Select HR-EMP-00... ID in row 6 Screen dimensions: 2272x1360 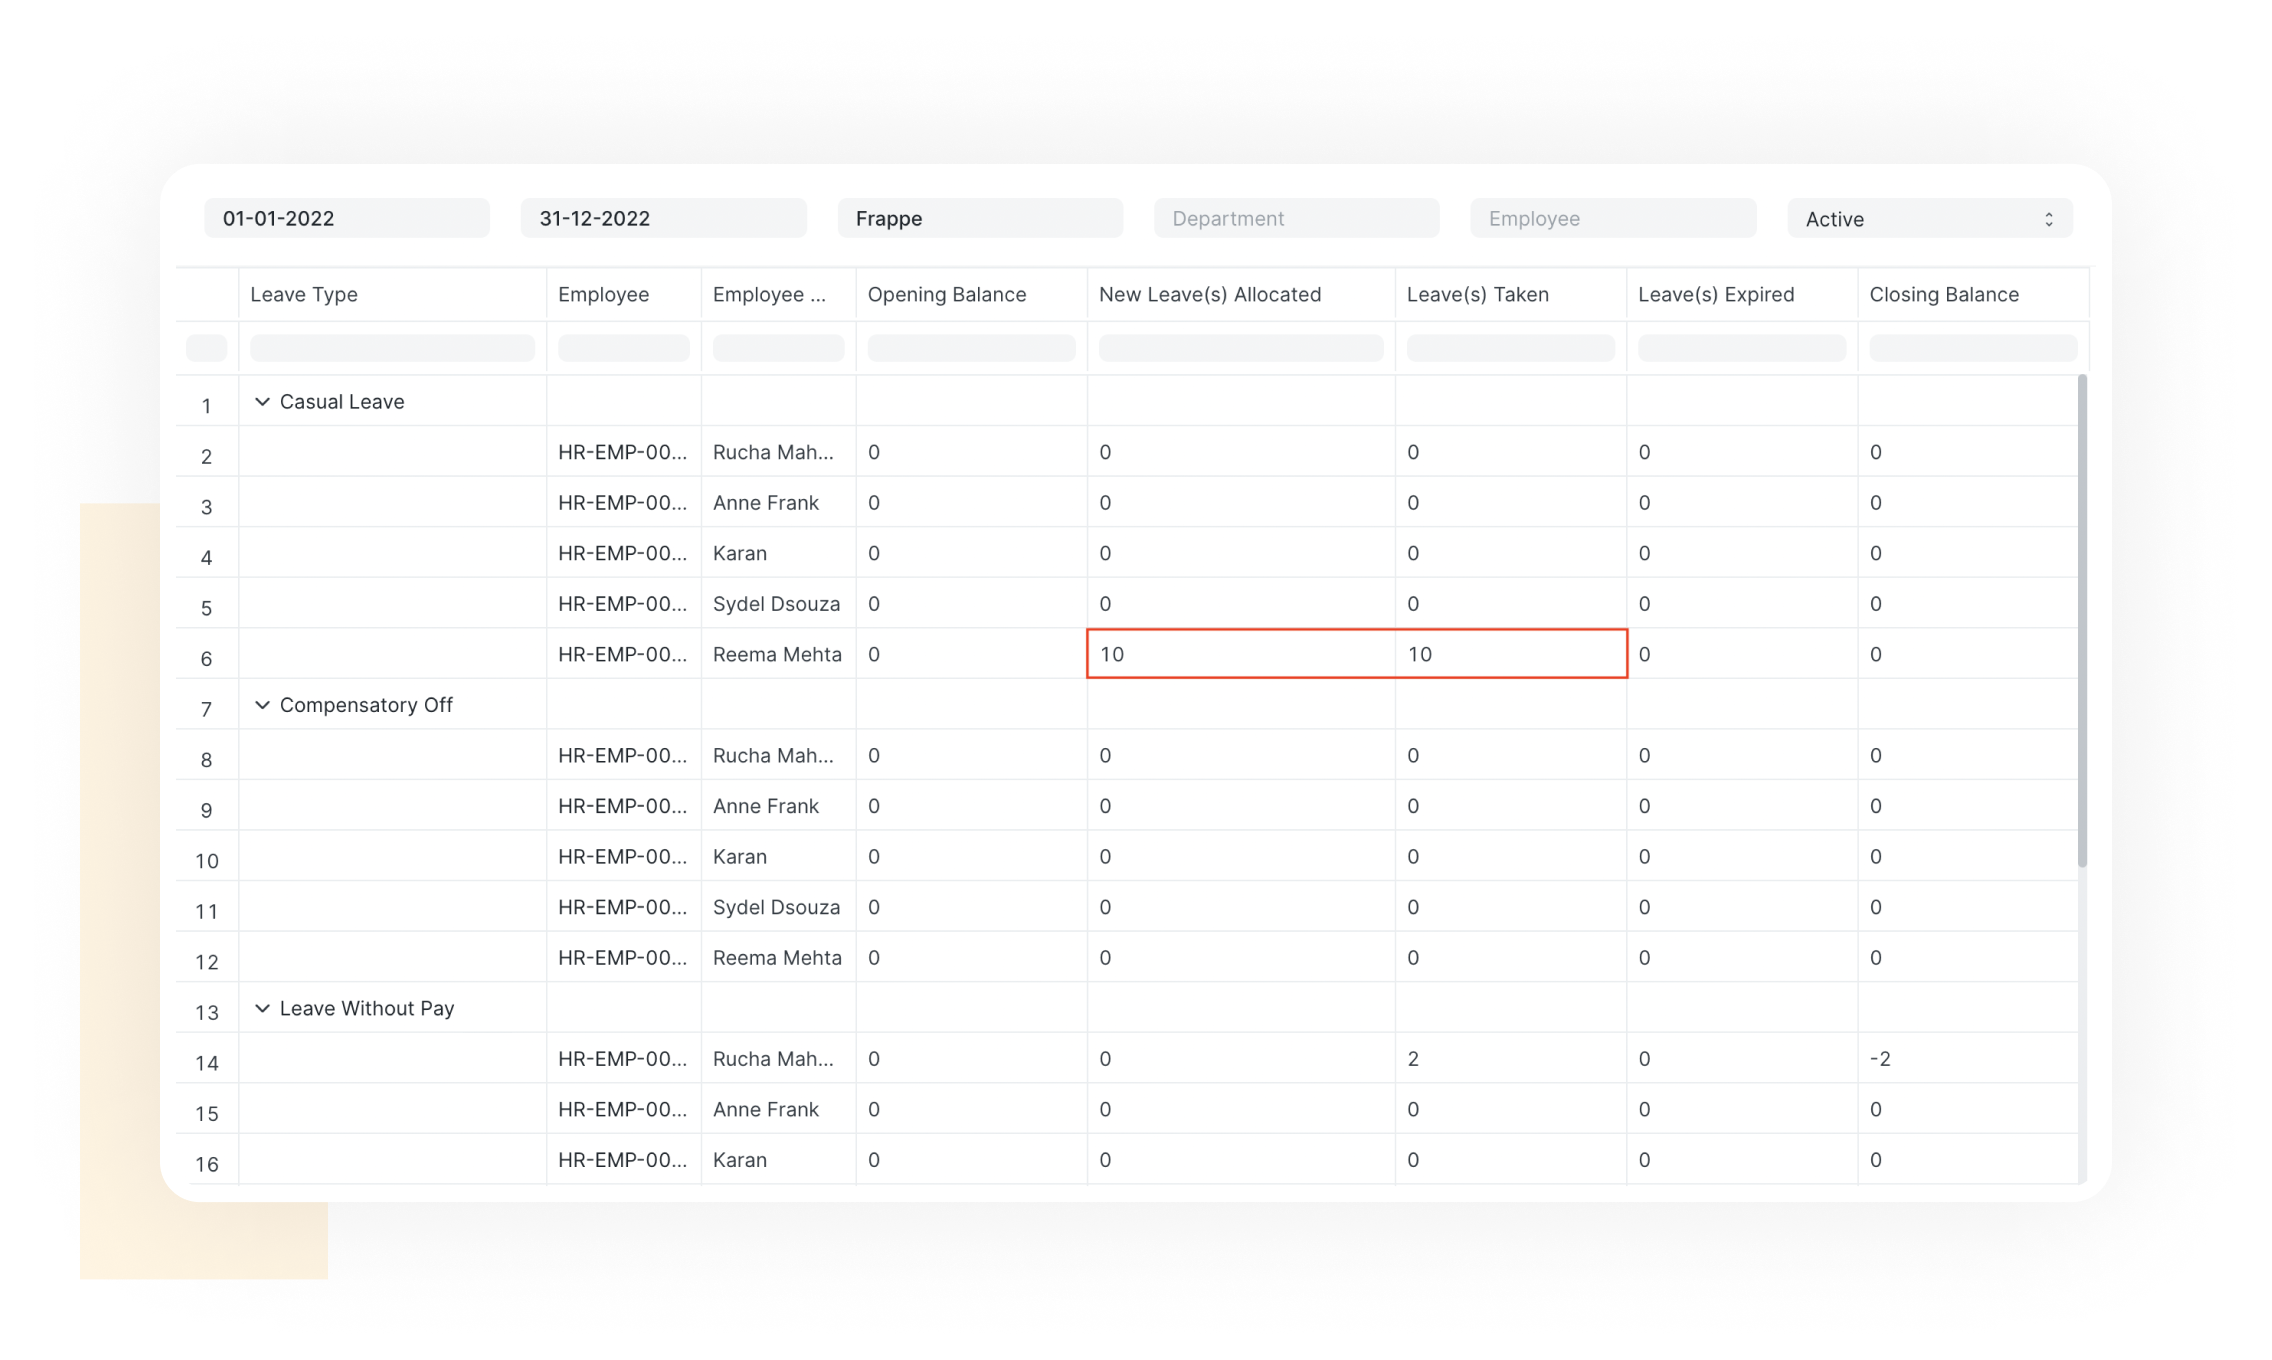[x=624, y=654]
